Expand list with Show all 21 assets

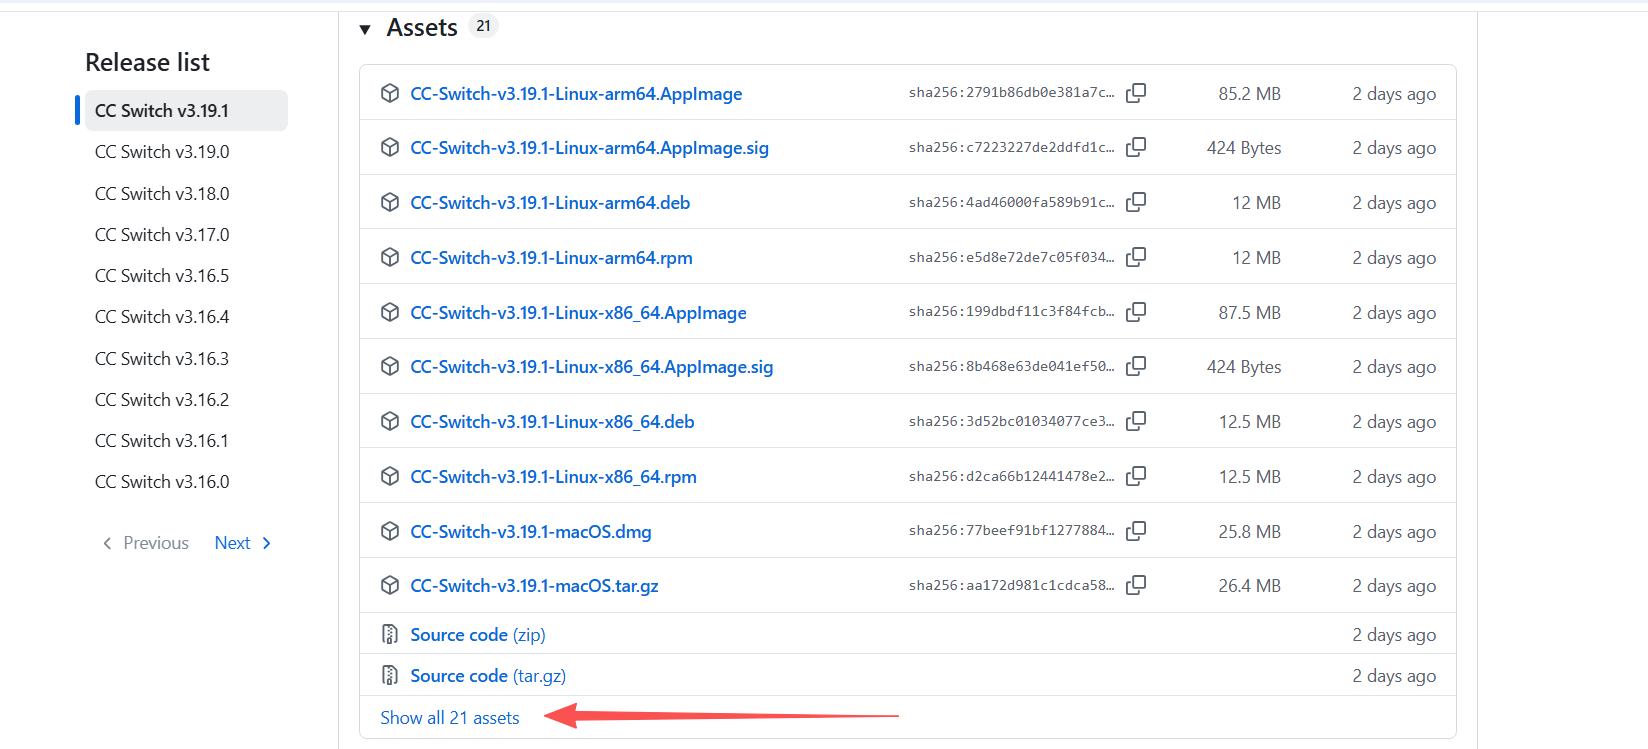[450, 718]
